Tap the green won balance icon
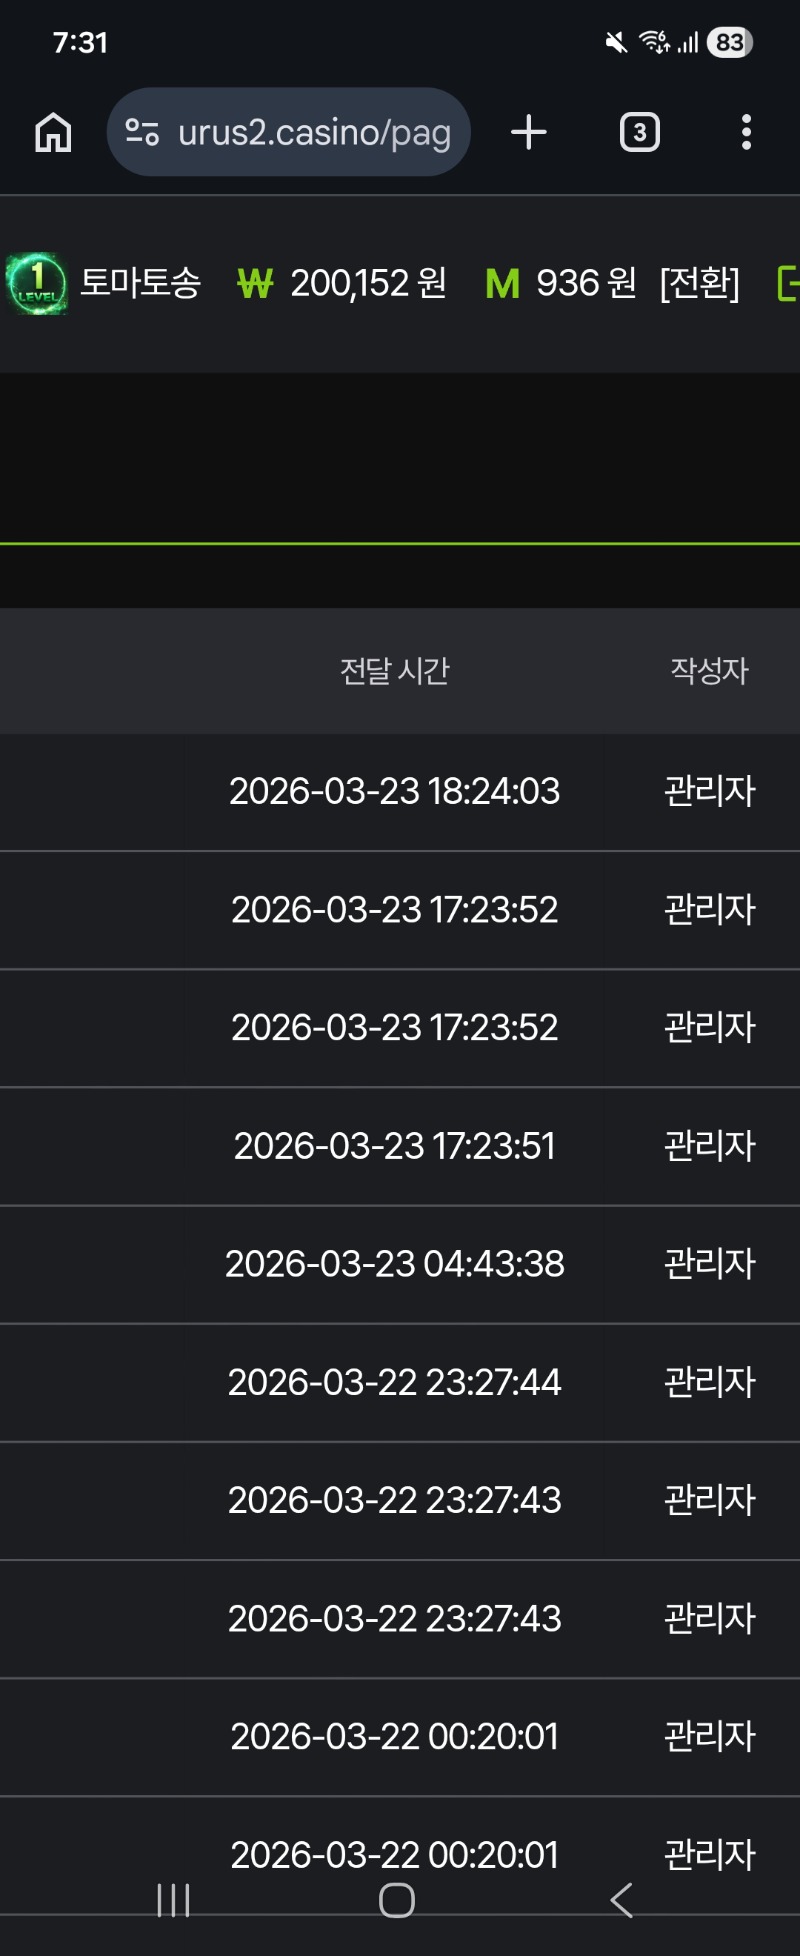The height and width of the screenshot is (1956, 800). (x=255, y=284)
